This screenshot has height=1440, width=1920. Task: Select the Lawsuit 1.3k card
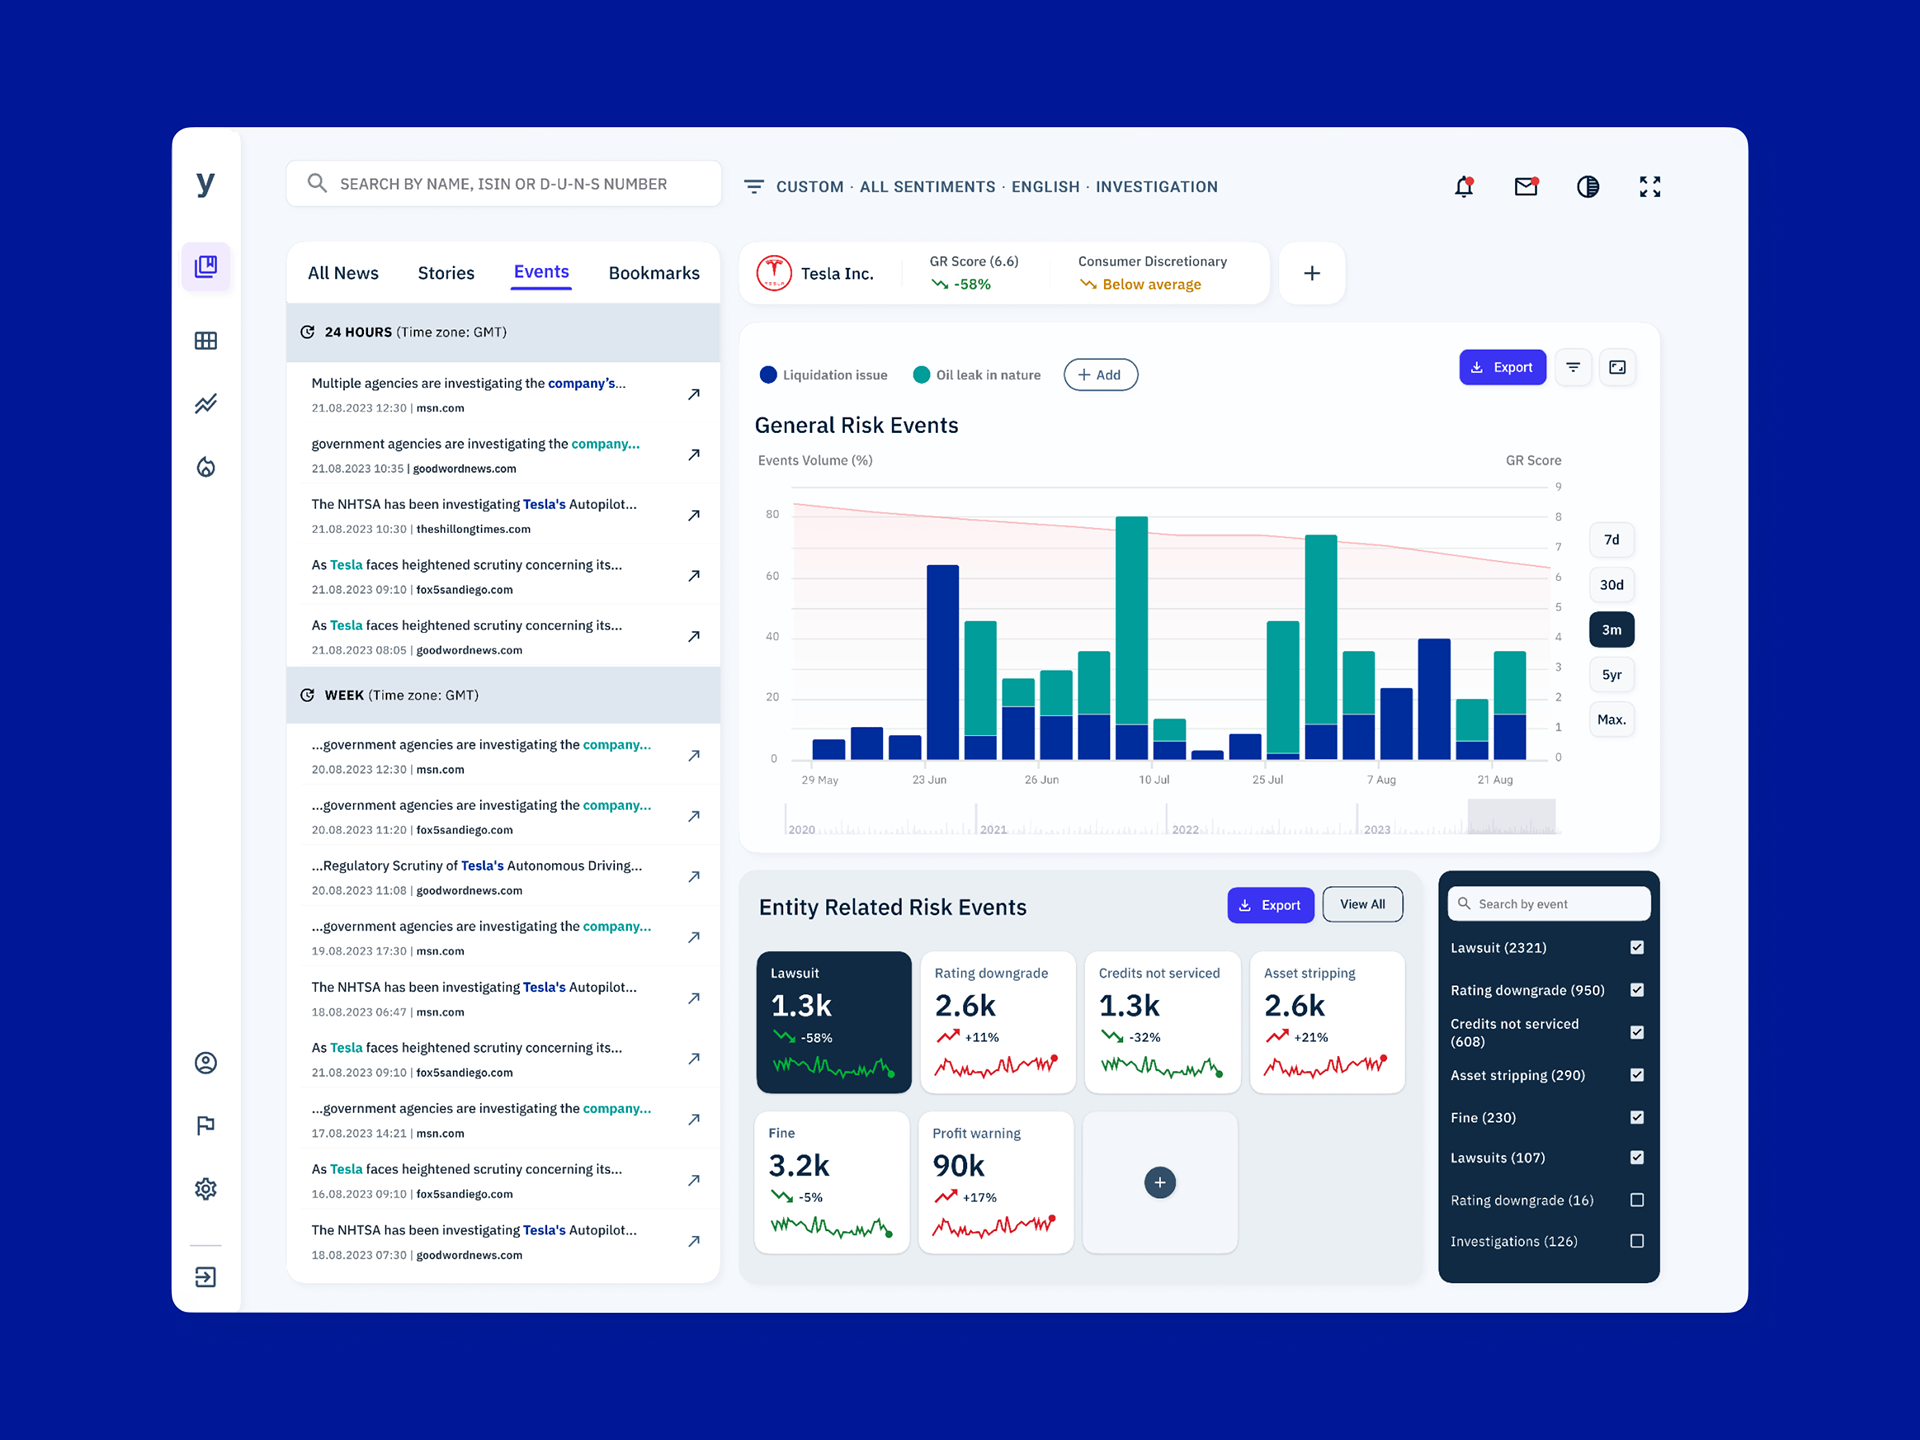click(x=834, y=1022)
